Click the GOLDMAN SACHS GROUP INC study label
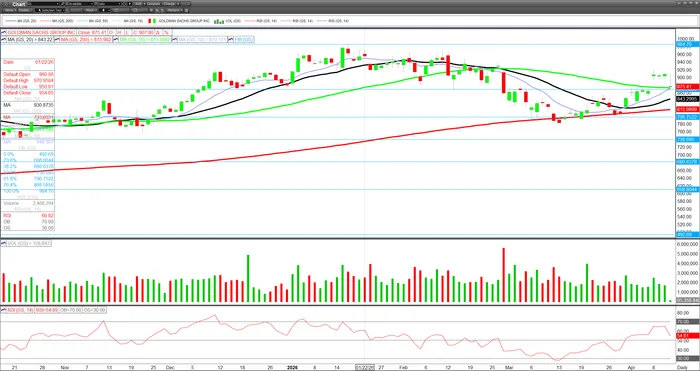 point(41,33)
